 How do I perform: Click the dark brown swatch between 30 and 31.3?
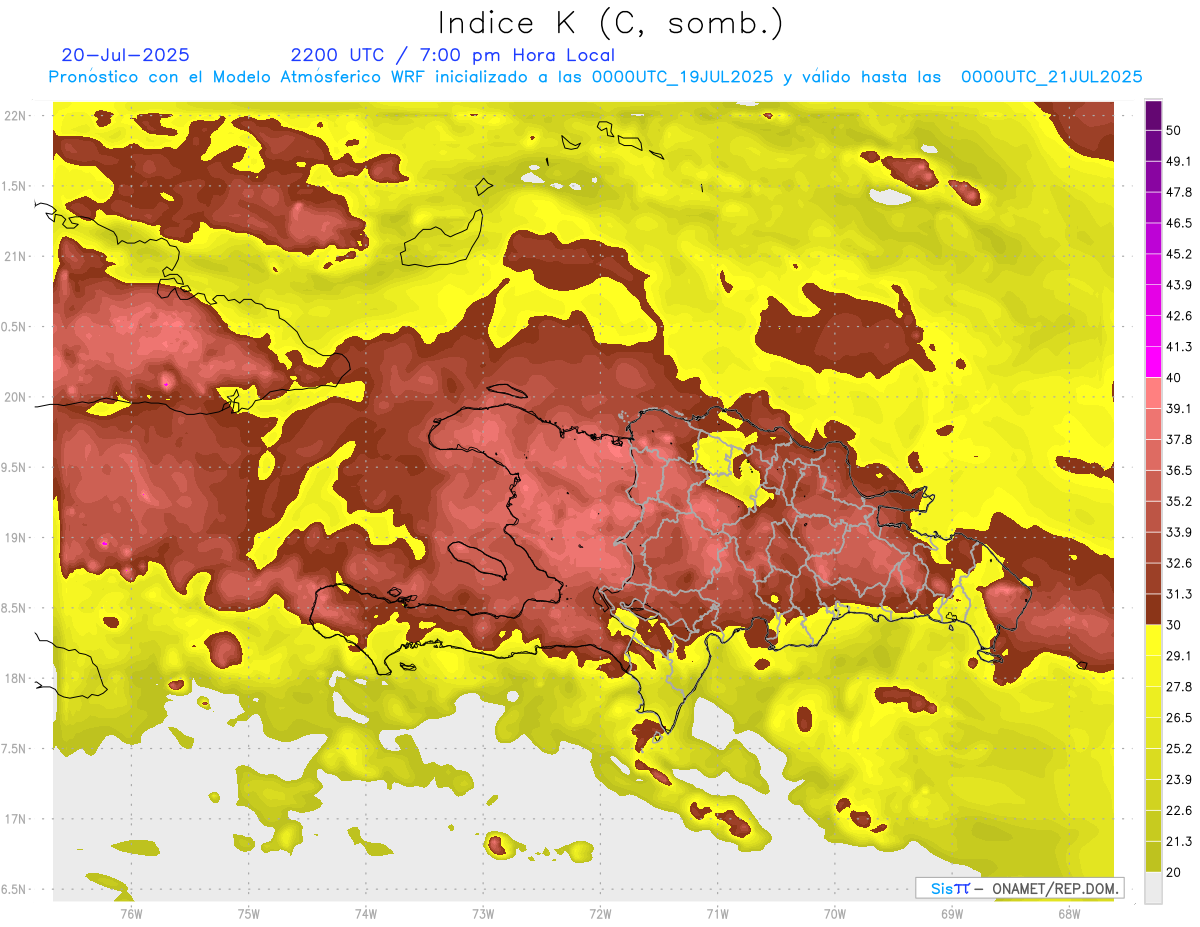(1153, 610)
